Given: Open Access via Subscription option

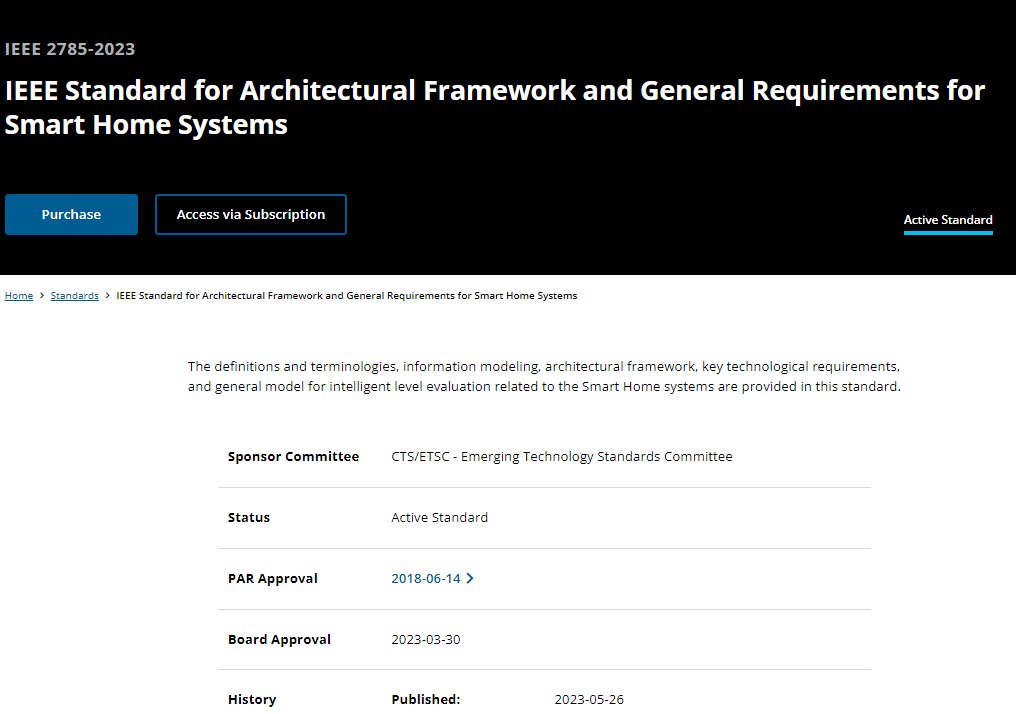Looking at the screenshot, I should [x=251, y=214].
